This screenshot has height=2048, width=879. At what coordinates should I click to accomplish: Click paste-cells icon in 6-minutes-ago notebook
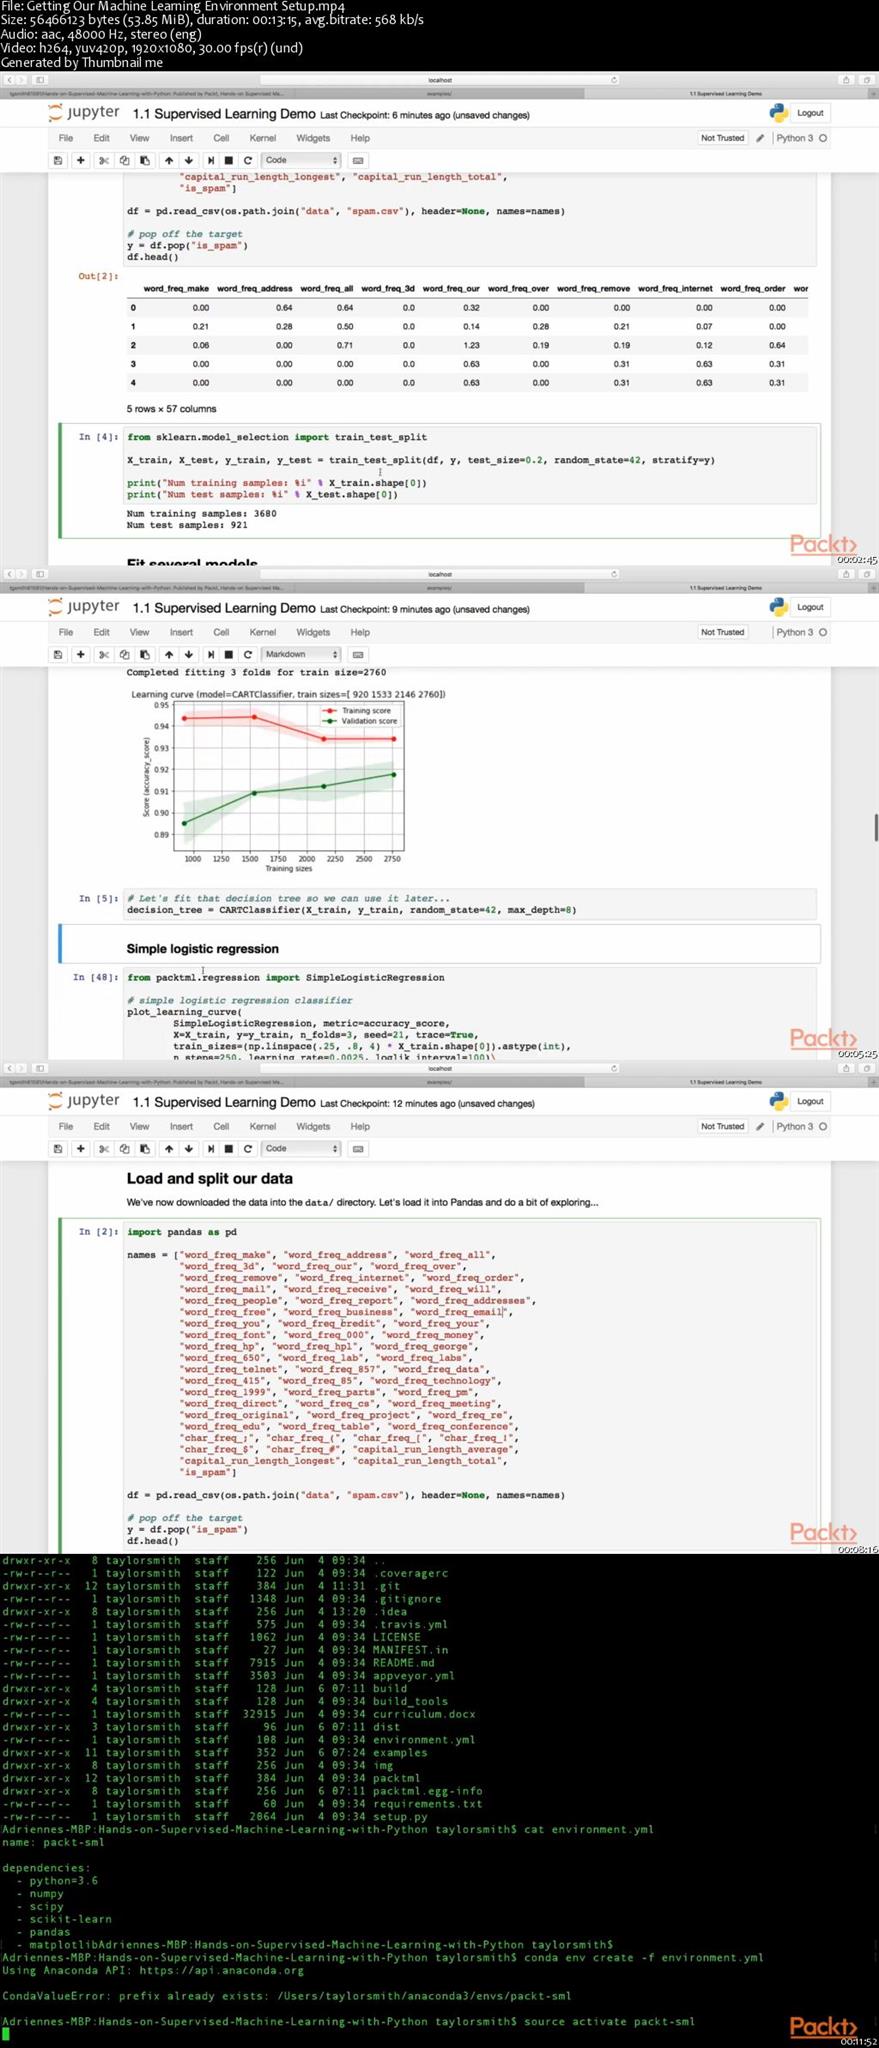[145, 160]
